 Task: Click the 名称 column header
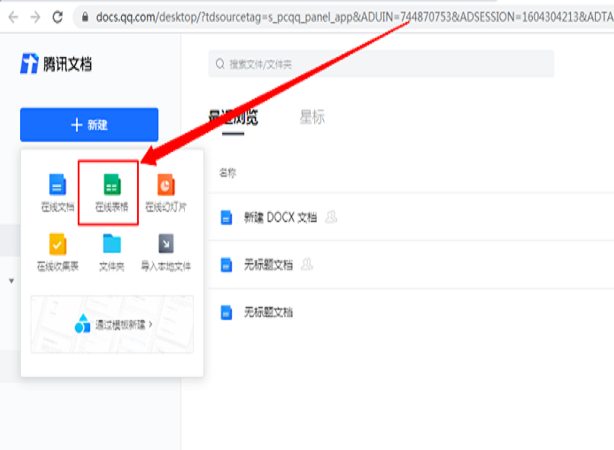pos(228,173)
